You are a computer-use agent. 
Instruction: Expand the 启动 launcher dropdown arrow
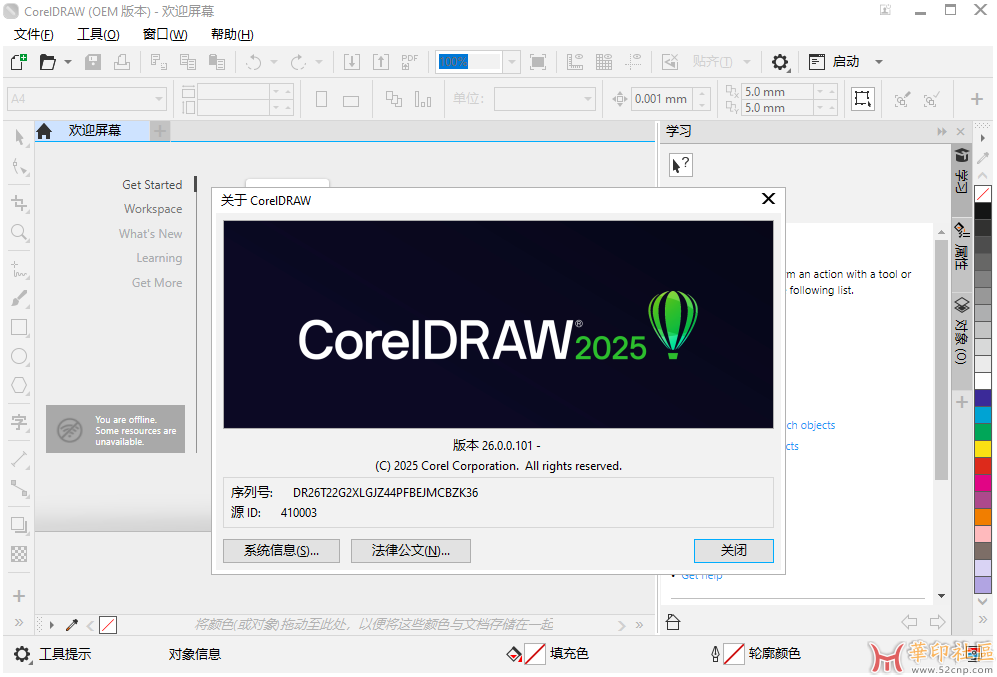(x=879, y=62)
